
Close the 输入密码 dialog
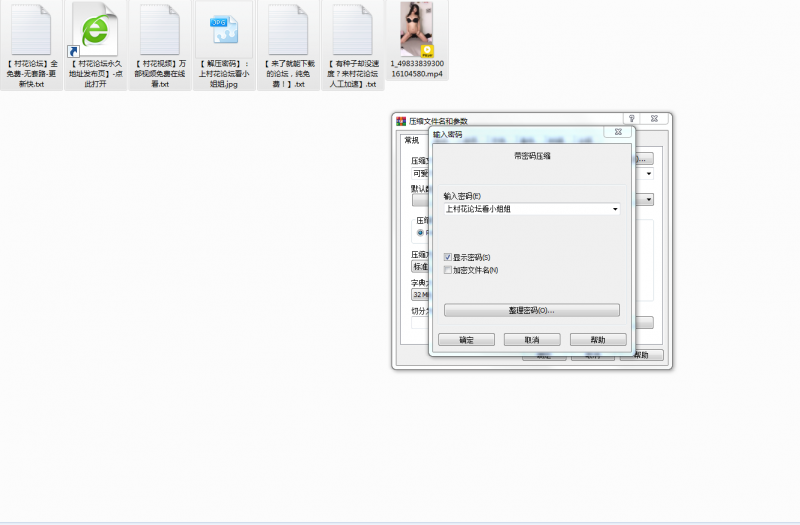coord(620,132)
